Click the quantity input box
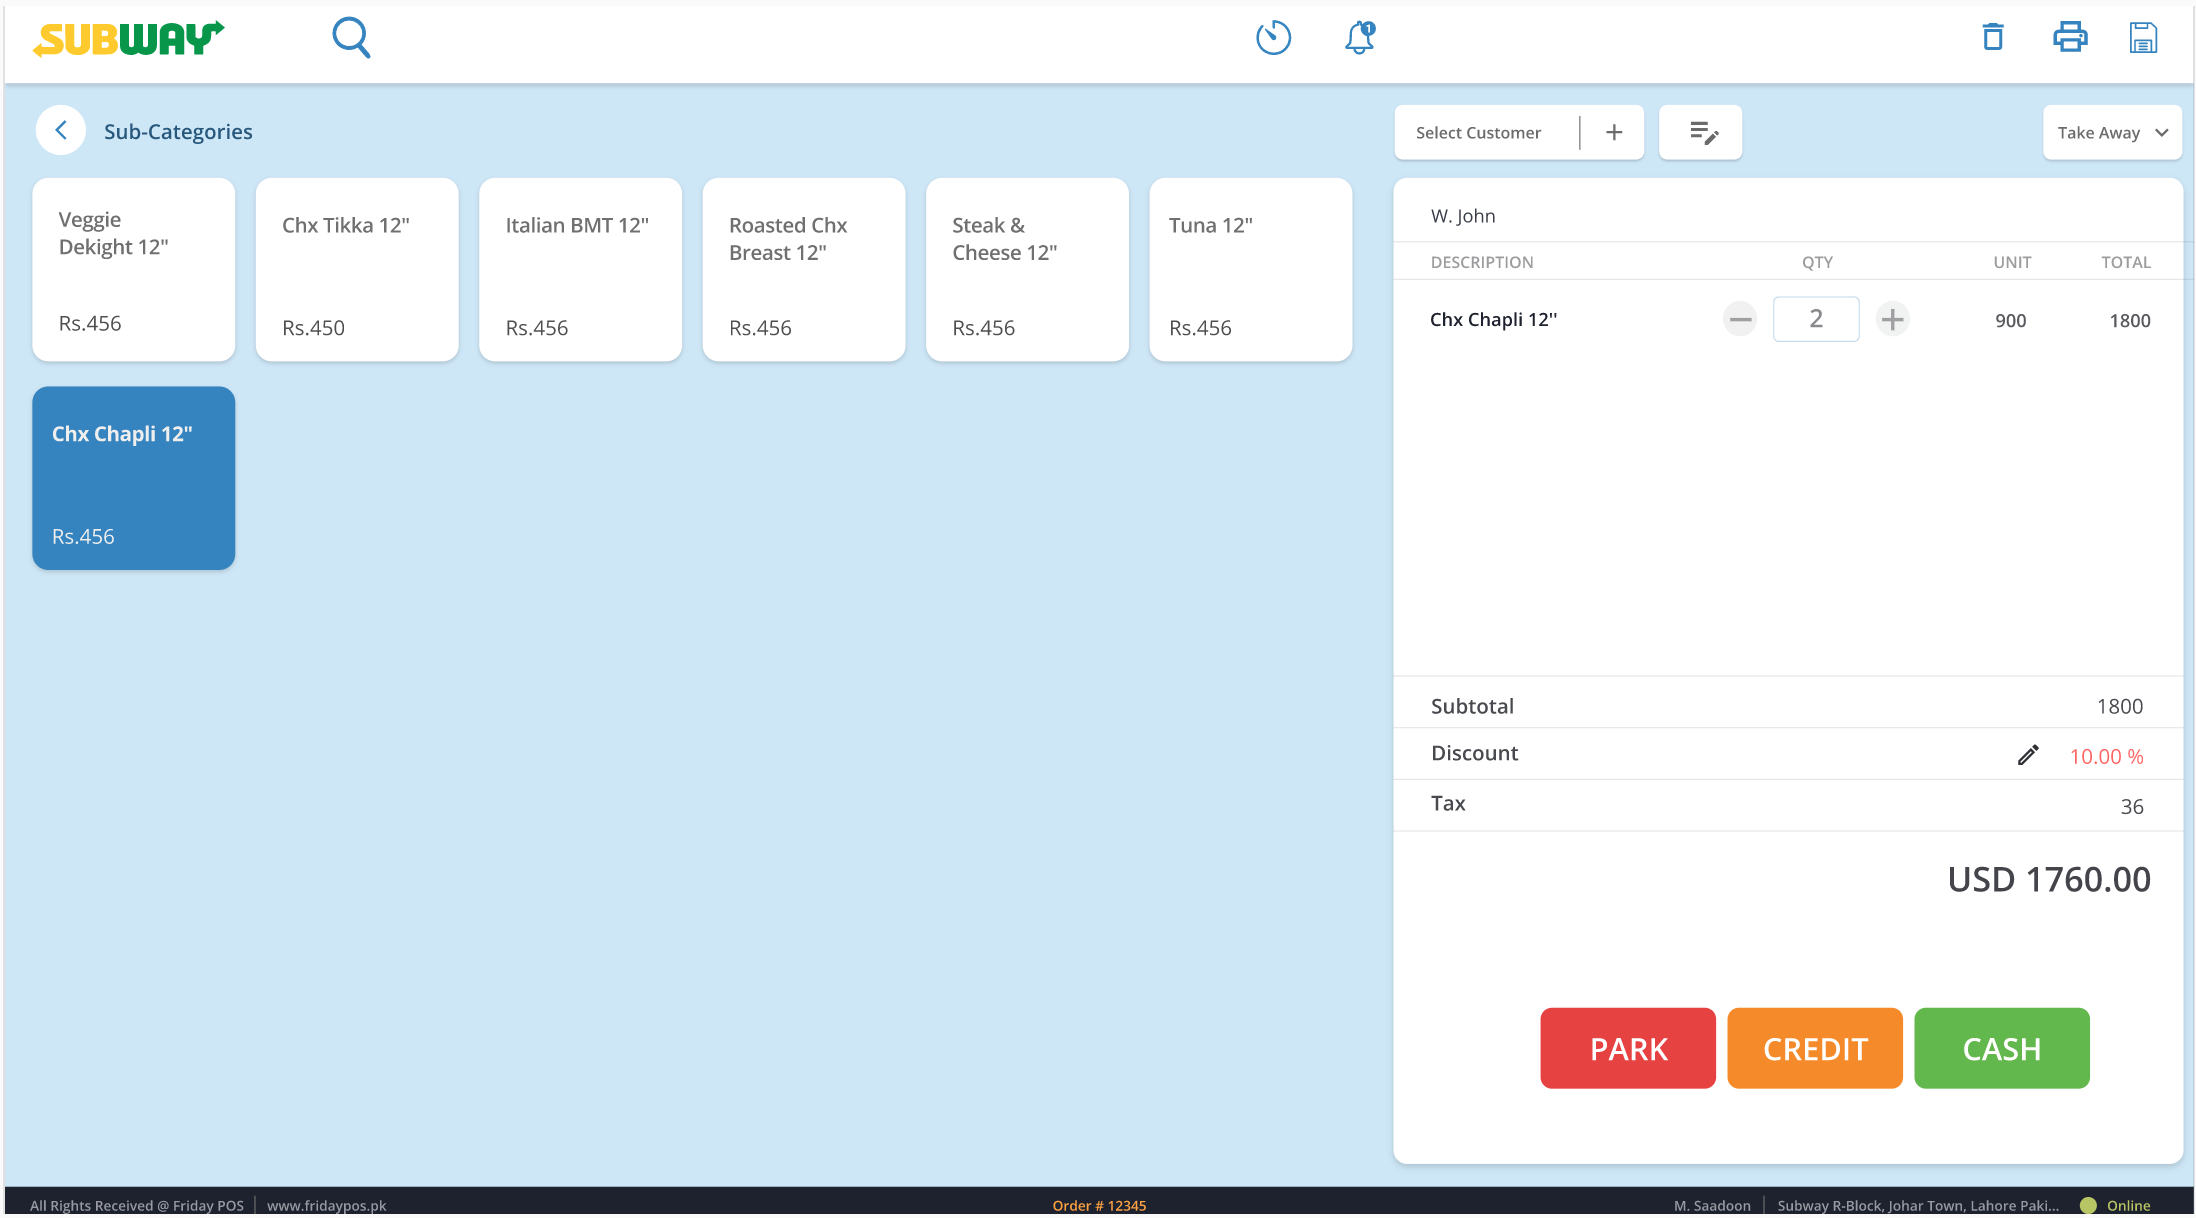Image resolution: width=2196 pixels, height=1218 pixels. click(1815, 320)
